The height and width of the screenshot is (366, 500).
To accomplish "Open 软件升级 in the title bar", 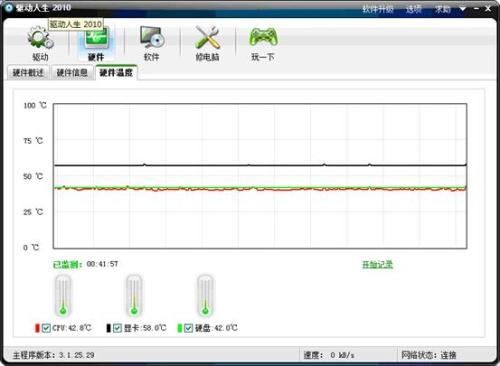I will coord(378,9).
